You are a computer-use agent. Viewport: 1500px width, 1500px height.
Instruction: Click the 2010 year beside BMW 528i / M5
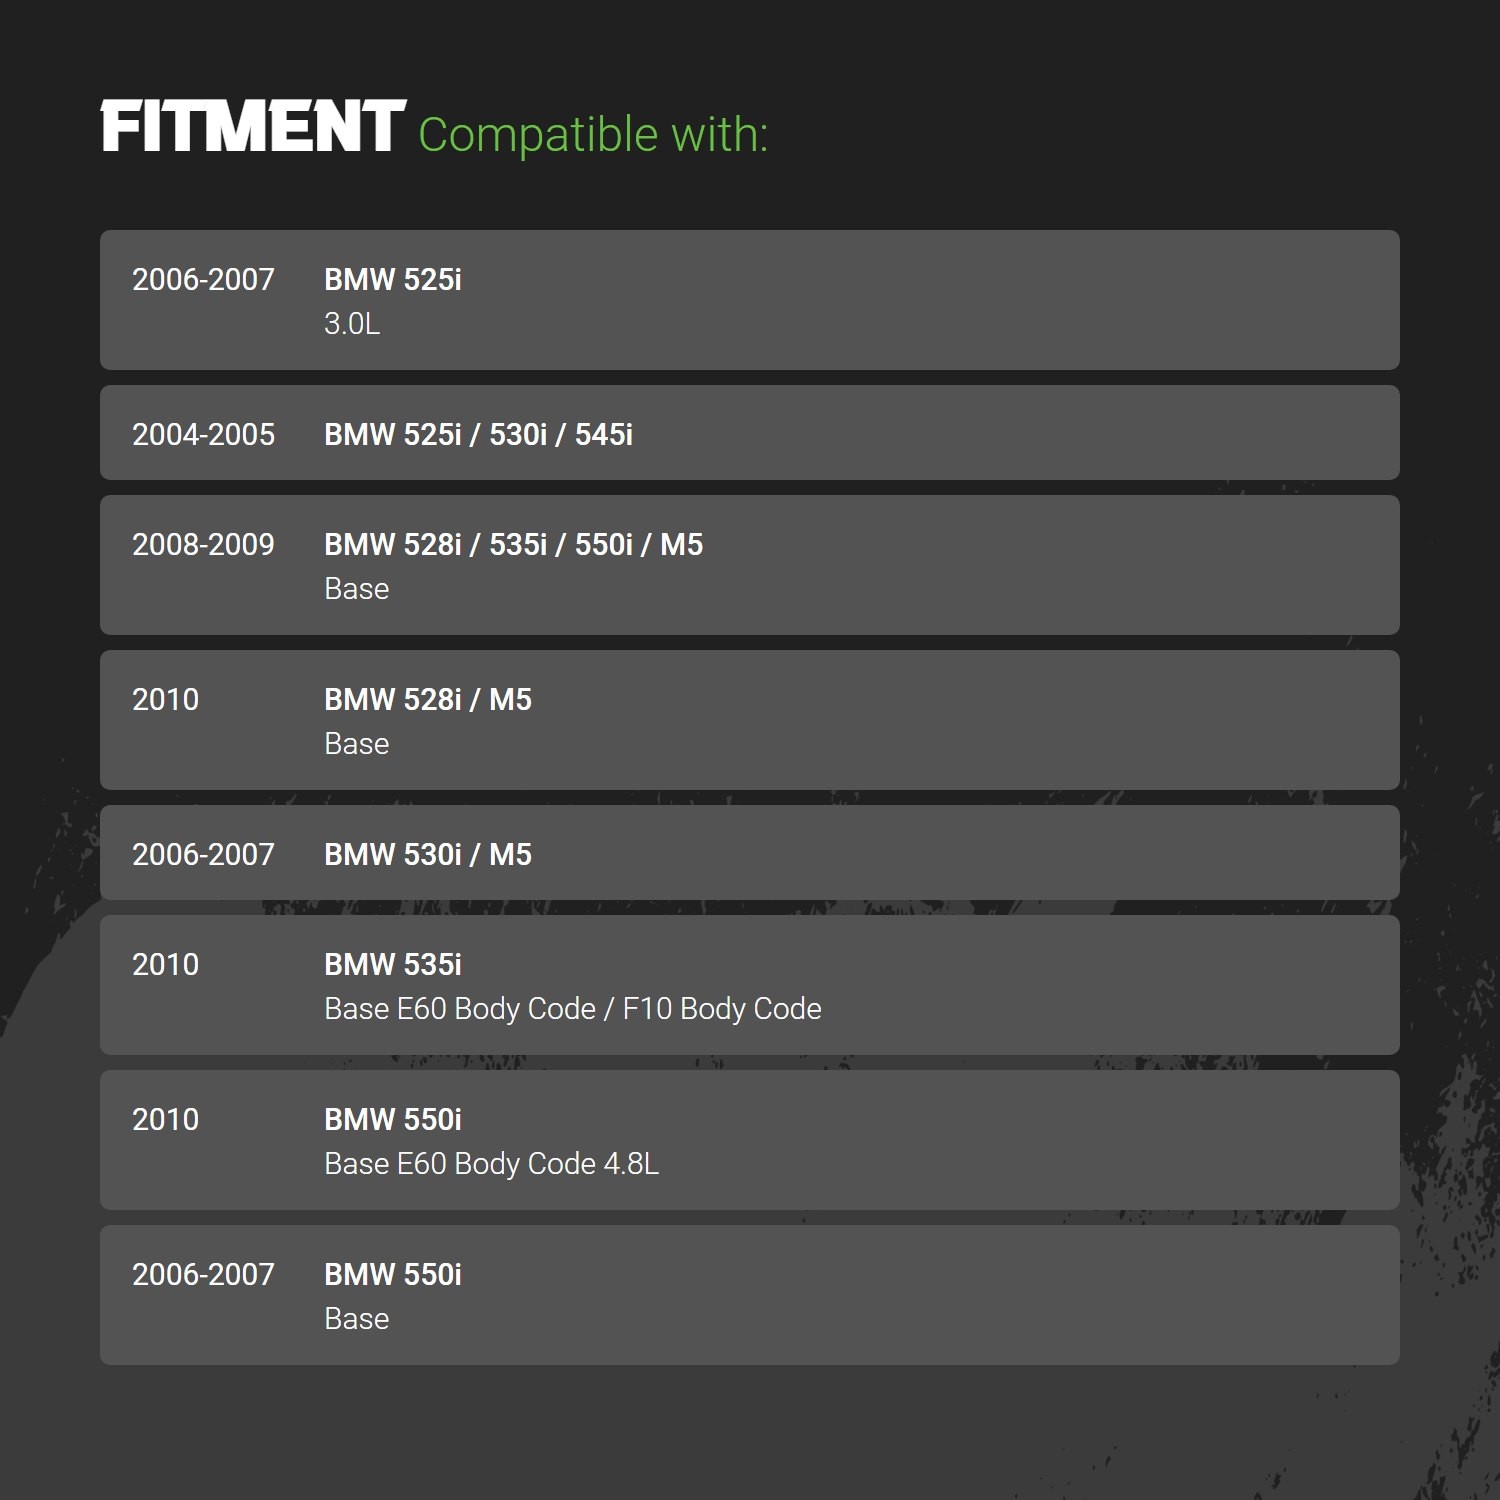[x=165, y=700]
